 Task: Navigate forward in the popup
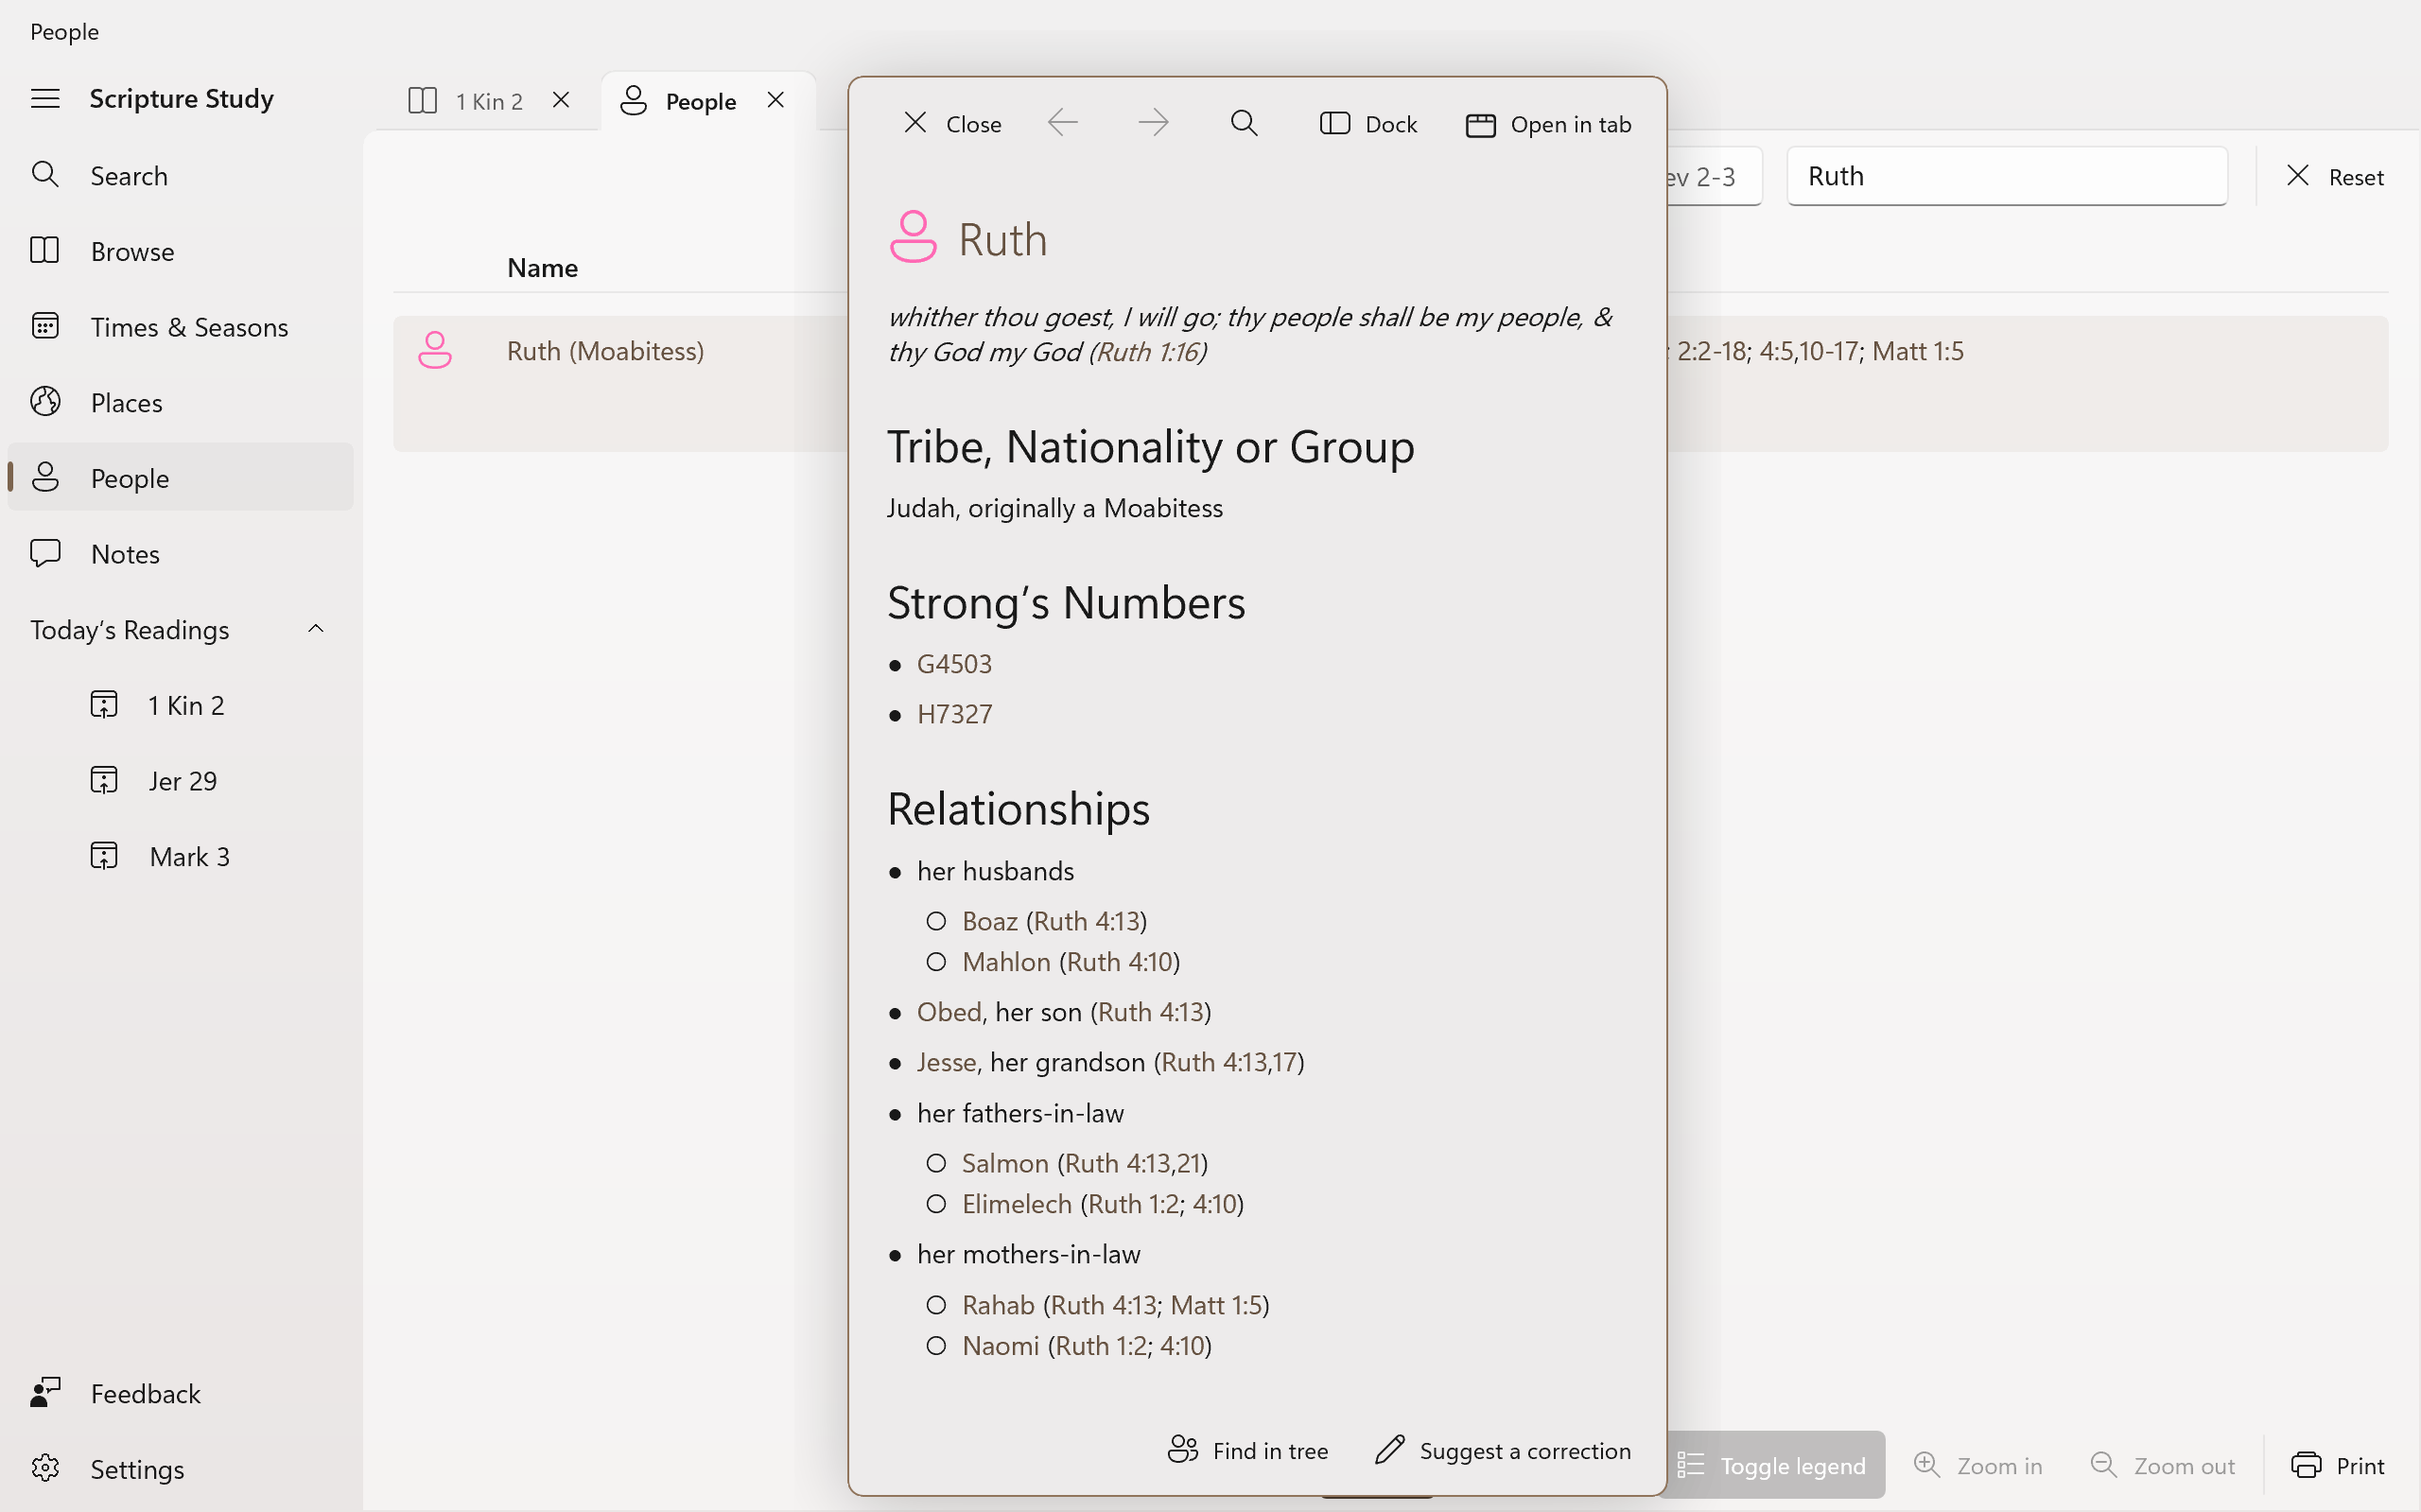(x=1153, y=123)
